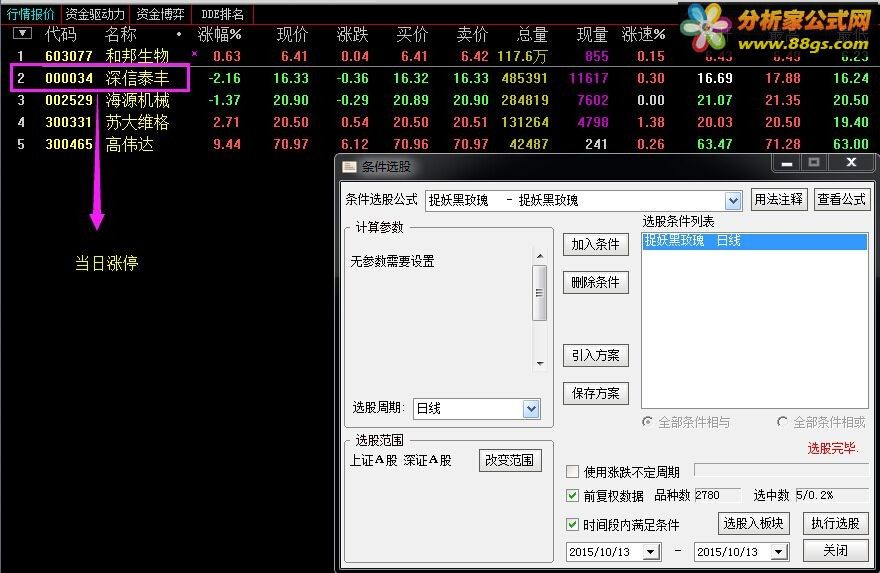Select stock 000034 深信泰丰
The width and height of the screenshot is (880, 573).
click(440, 78)
